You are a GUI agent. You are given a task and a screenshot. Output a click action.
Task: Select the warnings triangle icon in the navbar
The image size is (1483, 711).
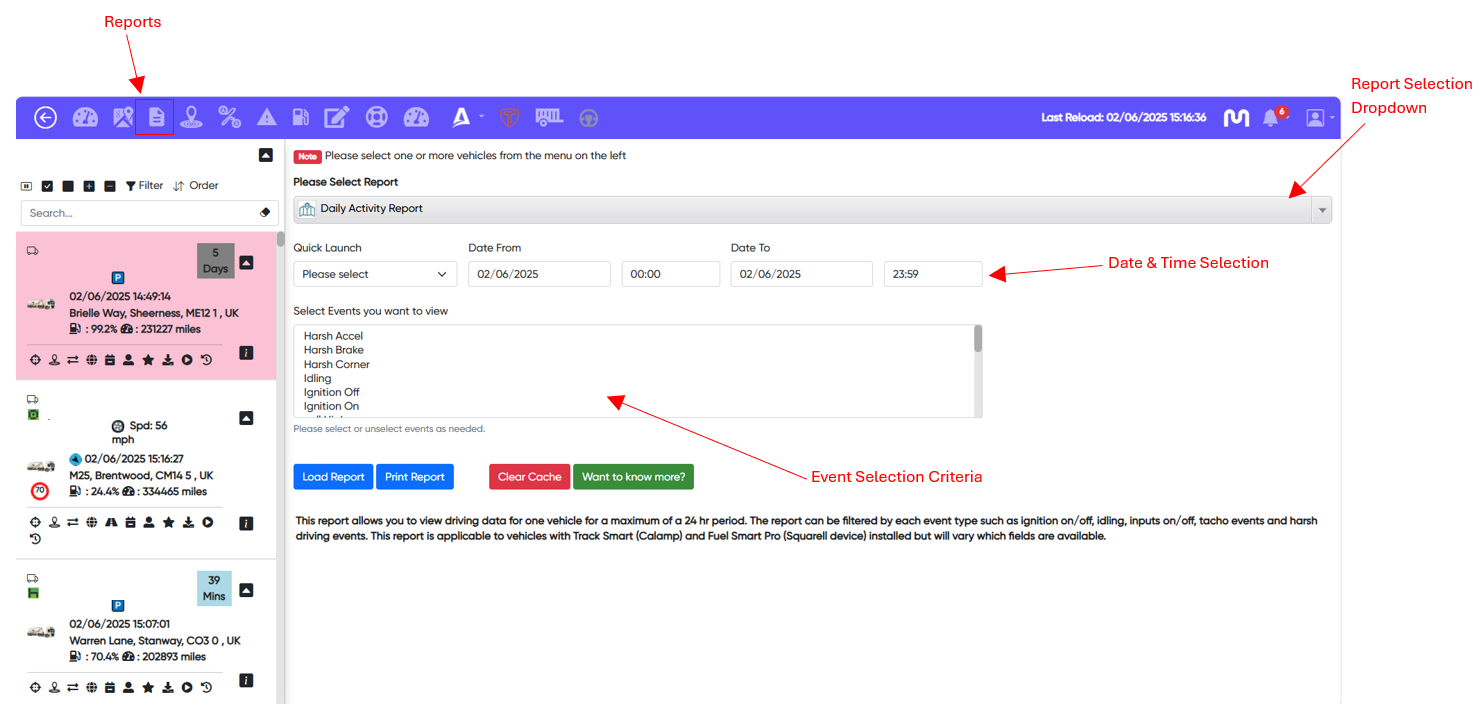pos(266,117)
